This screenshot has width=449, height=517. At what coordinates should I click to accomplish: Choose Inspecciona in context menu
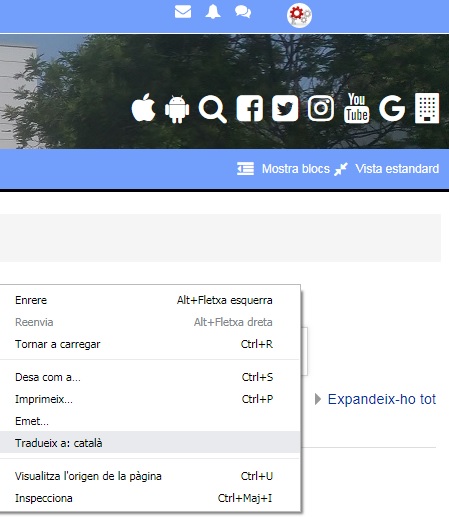click(150, 498)
